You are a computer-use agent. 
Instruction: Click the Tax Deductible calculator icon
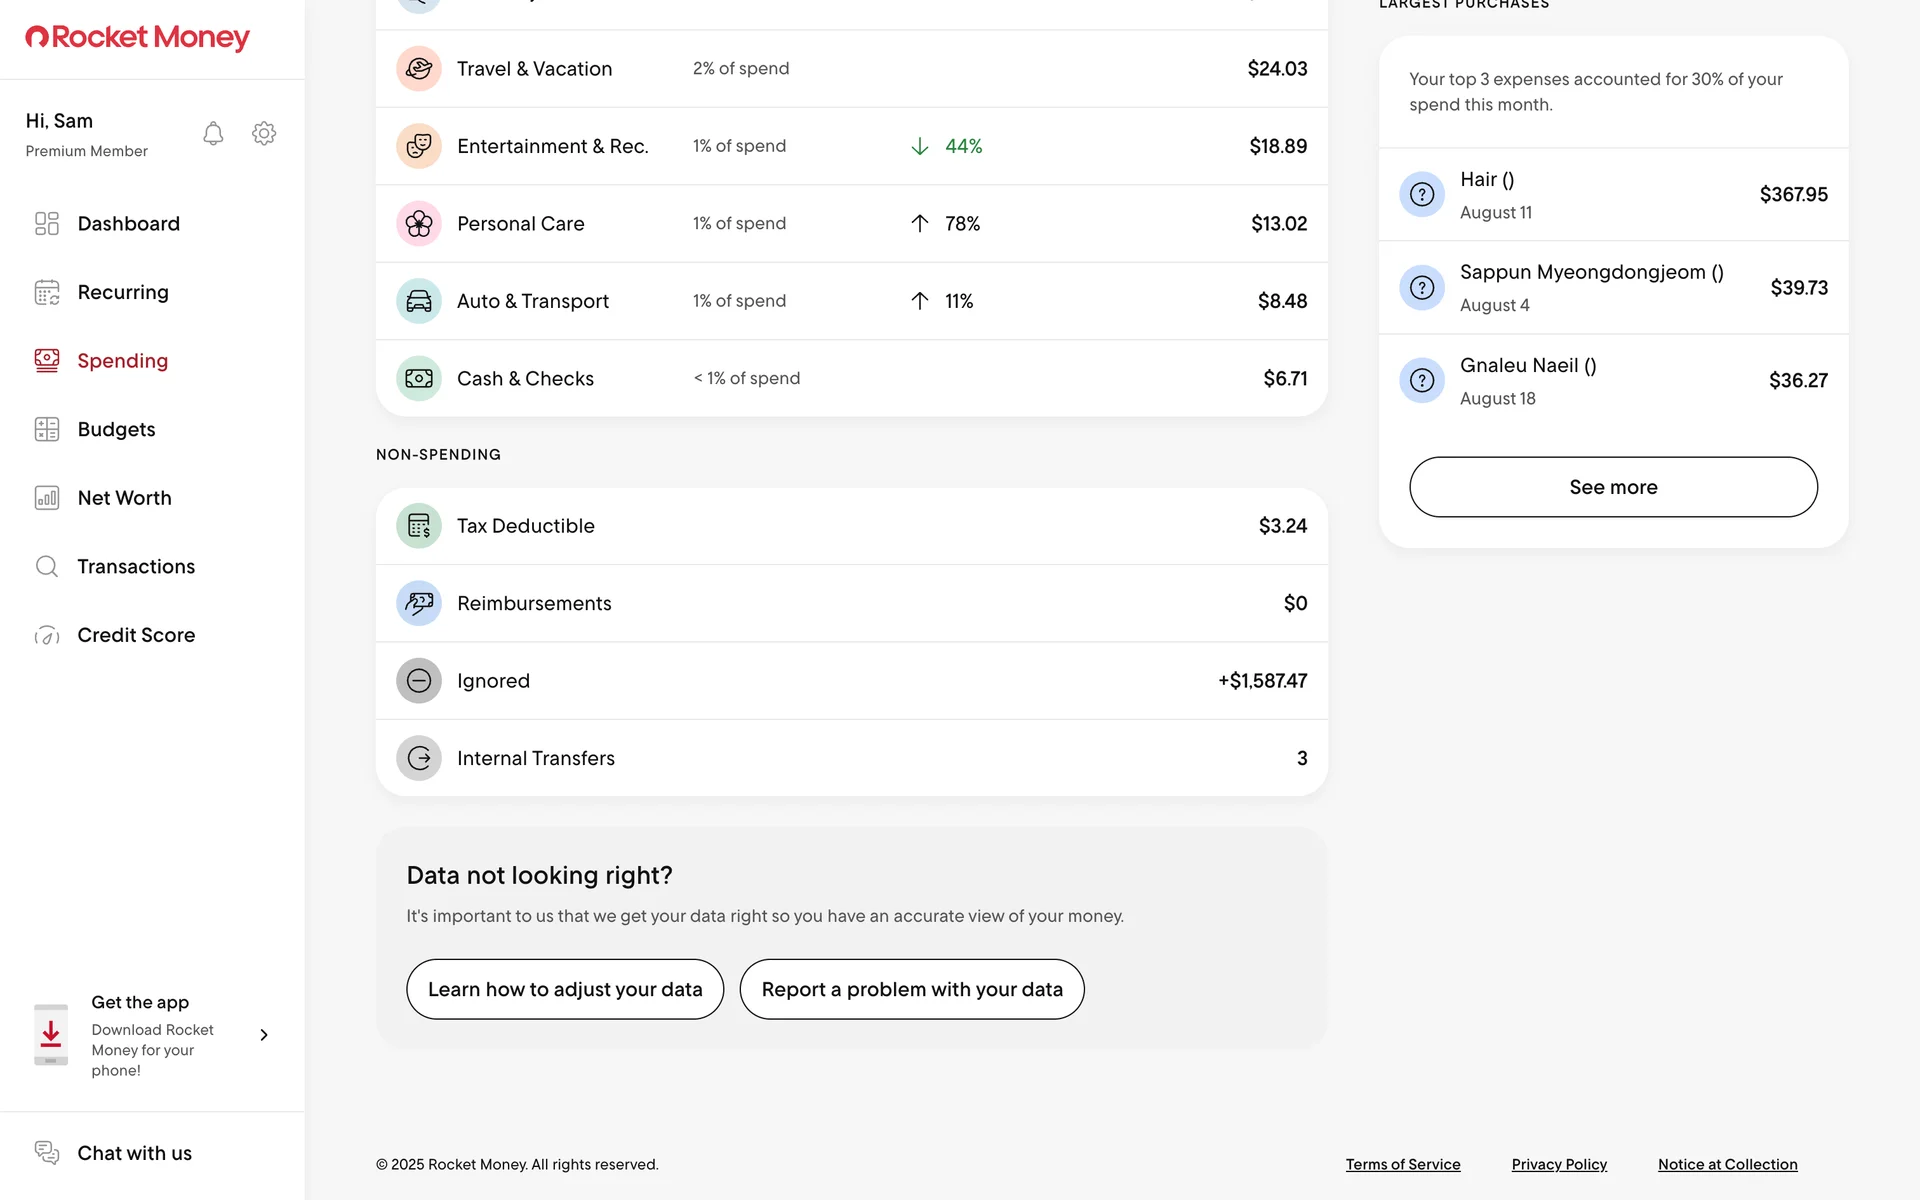pyautogui.click(x=419, y=526)
